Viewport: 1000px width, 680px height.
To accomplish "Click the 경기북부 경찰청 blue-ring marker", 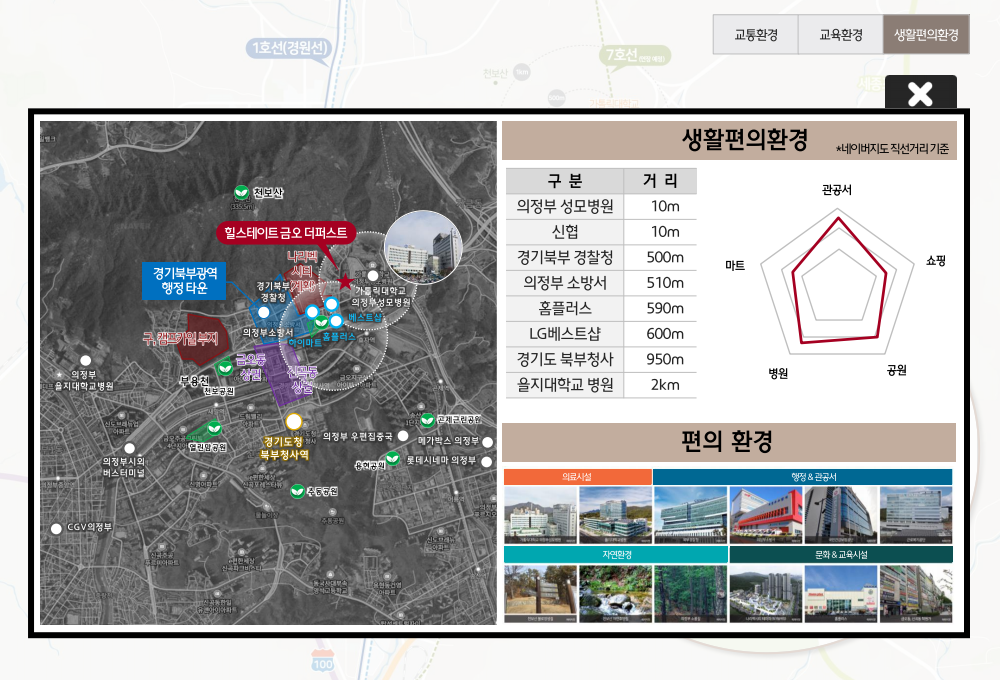I will [263, 313].
